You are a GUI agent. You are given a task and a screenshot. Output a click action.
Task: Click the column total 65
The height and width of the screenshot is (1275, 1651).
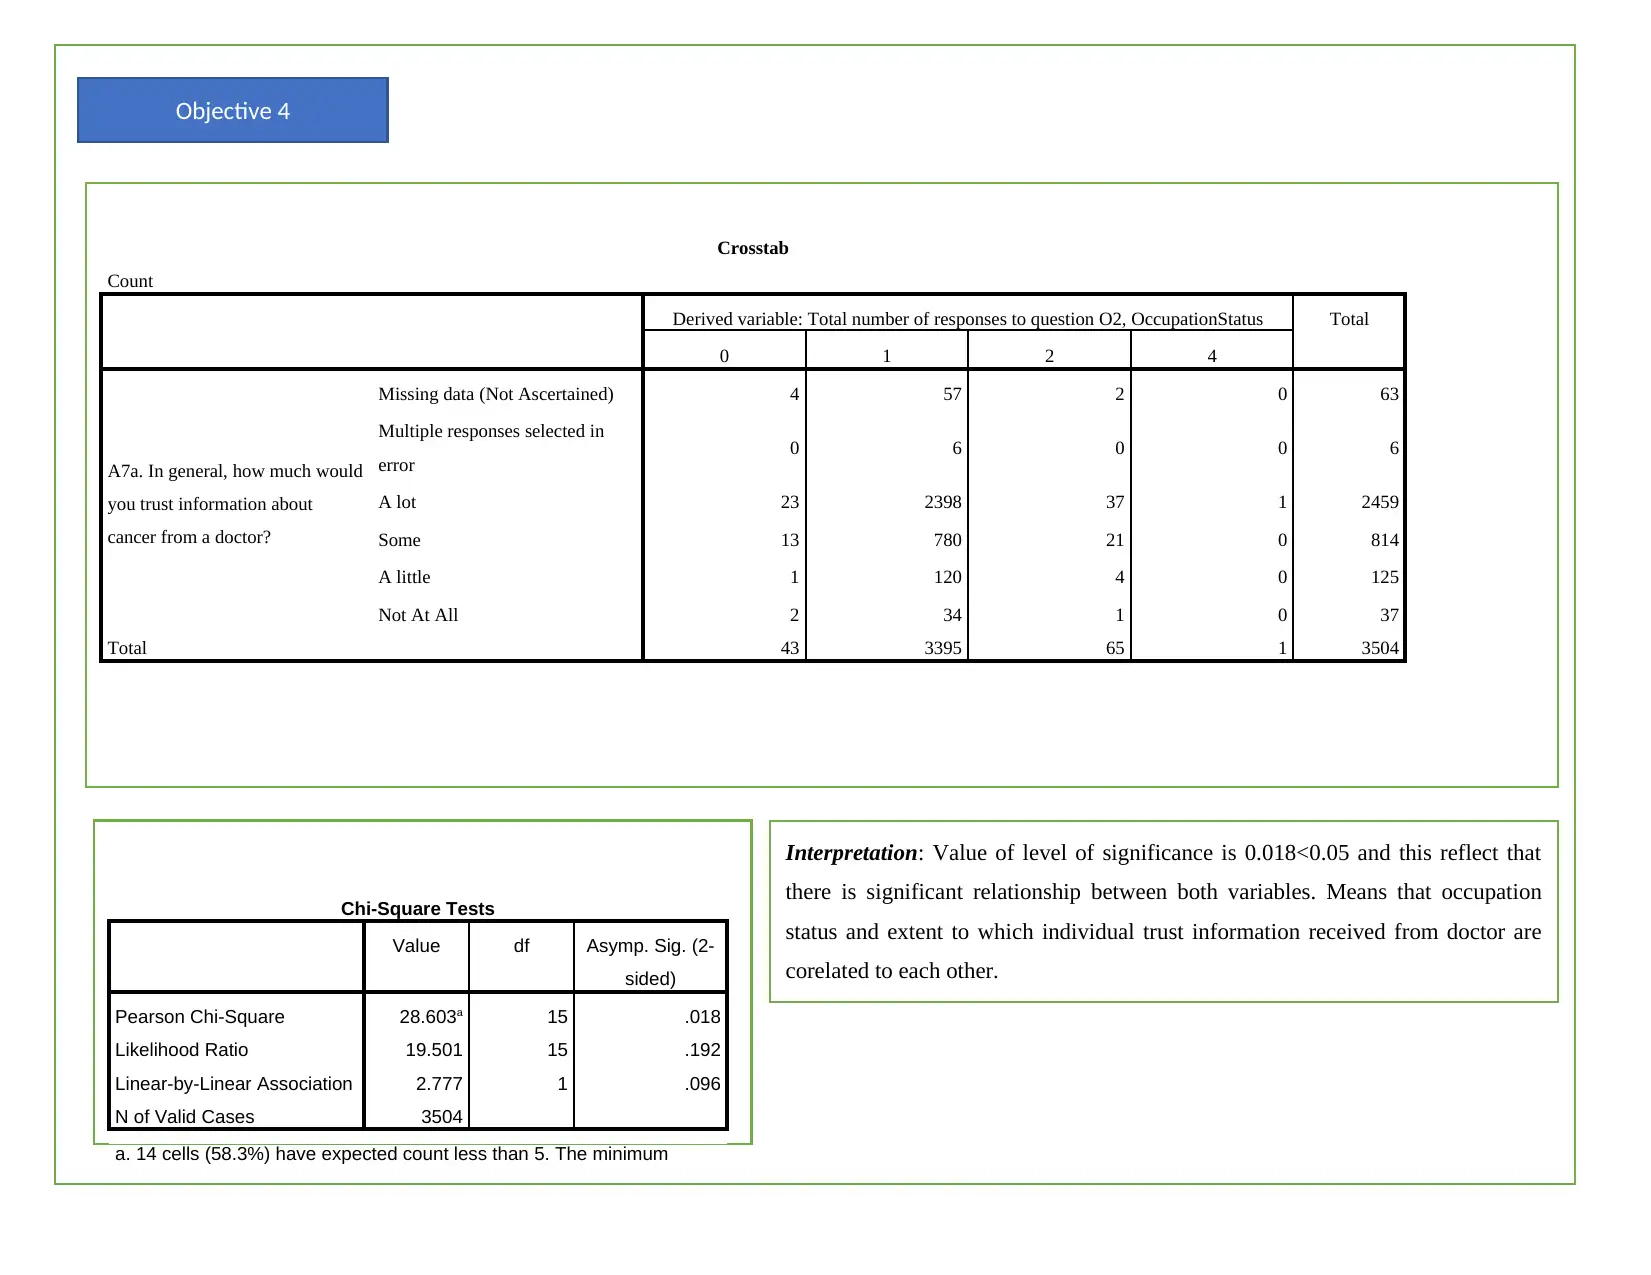[x=1114, y=648]
